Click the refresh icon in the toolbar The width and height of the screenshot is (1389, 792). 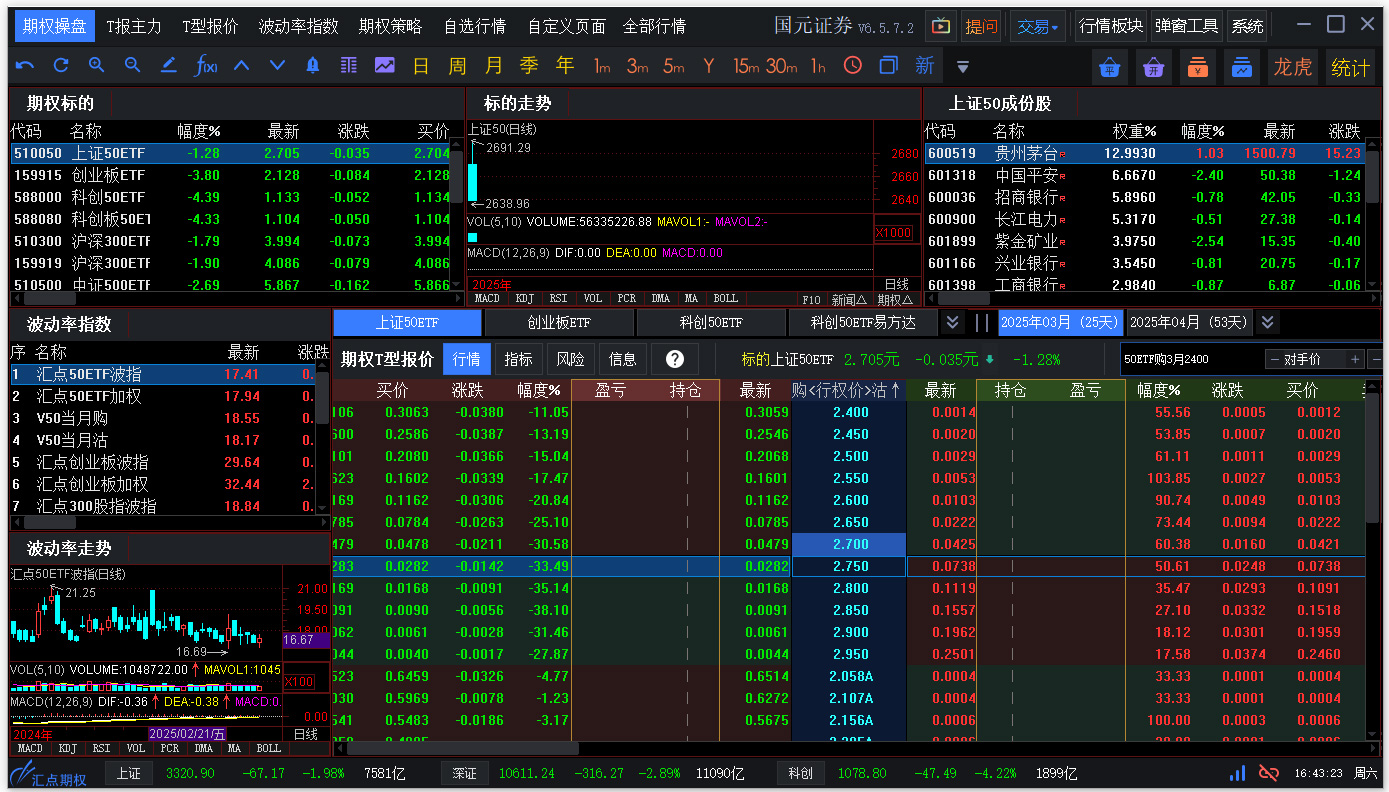(x=61, y=66)
